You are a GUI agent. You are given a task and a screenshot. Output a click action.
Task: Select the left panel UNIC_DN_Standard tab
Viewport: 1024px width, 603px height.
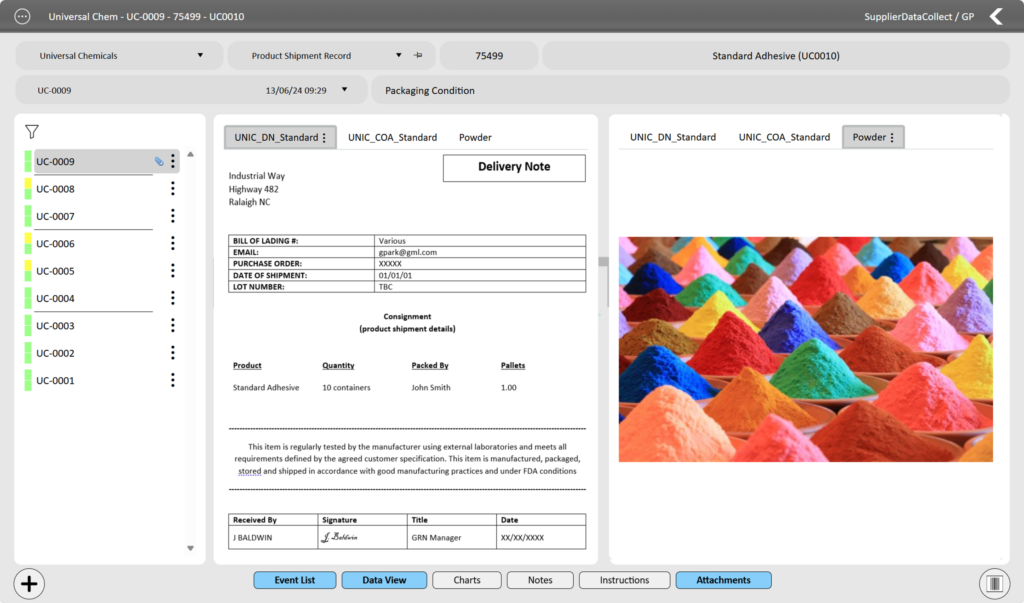tap(280, 137)
